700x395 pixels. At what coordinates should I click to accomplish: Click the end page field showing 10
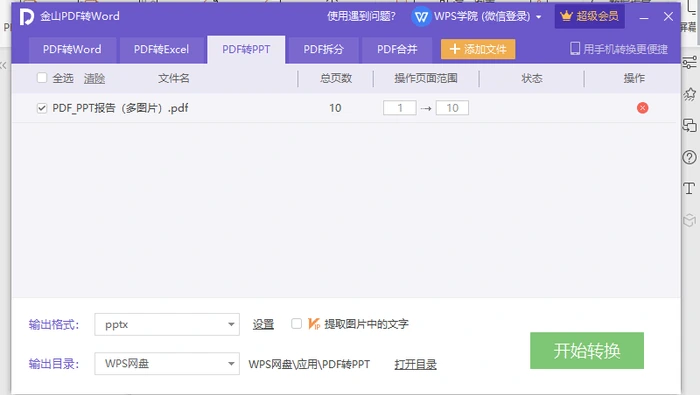tap(452, 108)
